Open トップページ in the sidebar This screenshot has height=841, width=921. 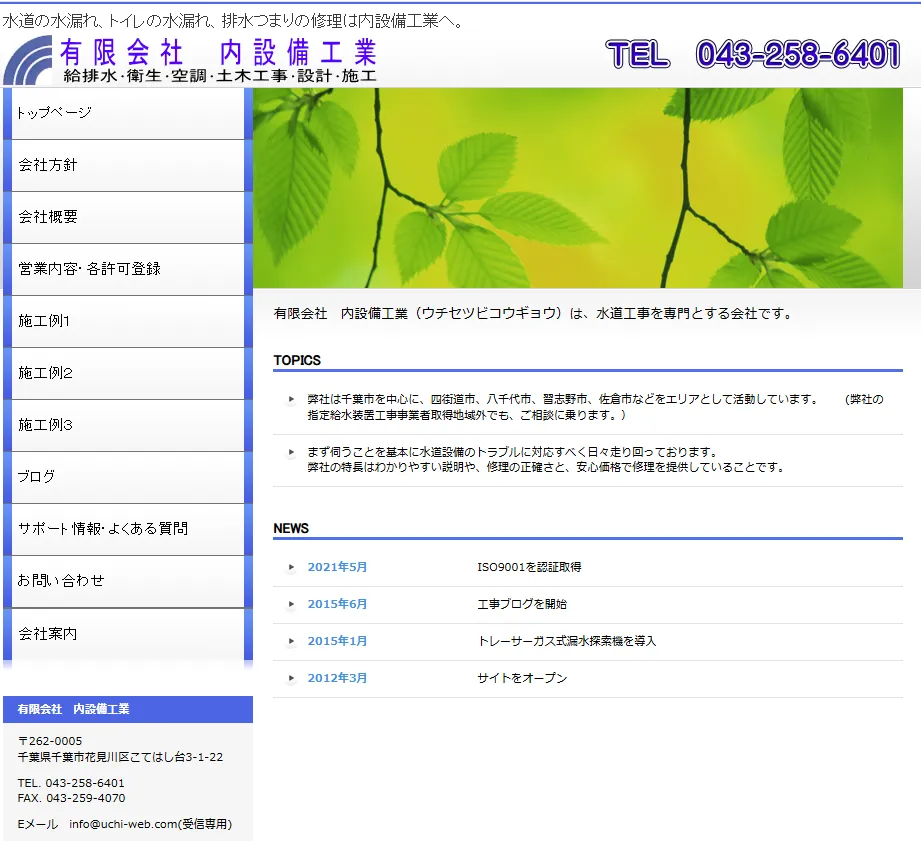pos(127,113)
